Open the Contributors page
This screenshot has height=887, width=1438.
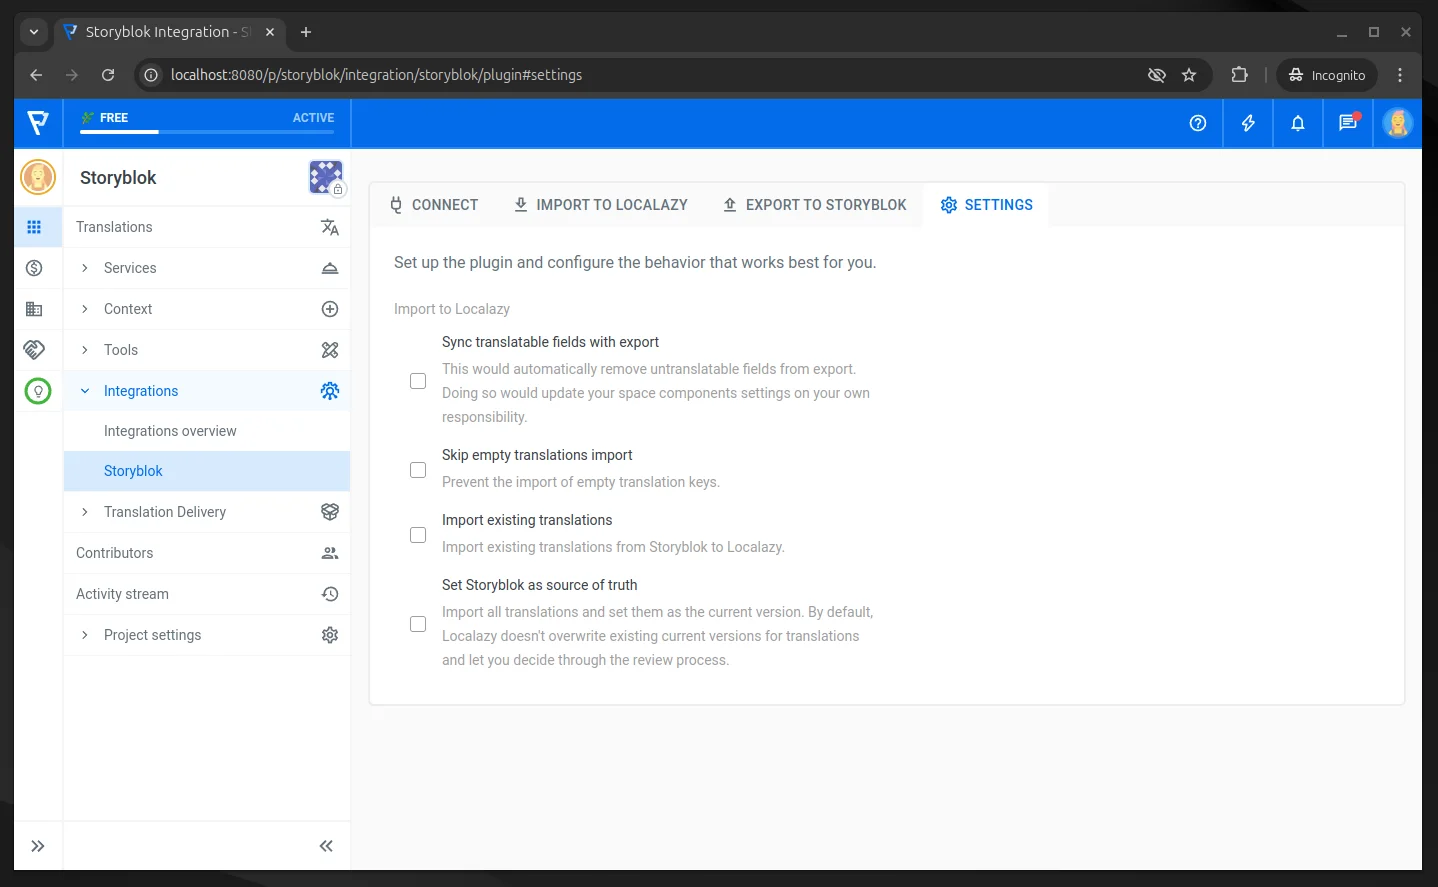[115, 553]
